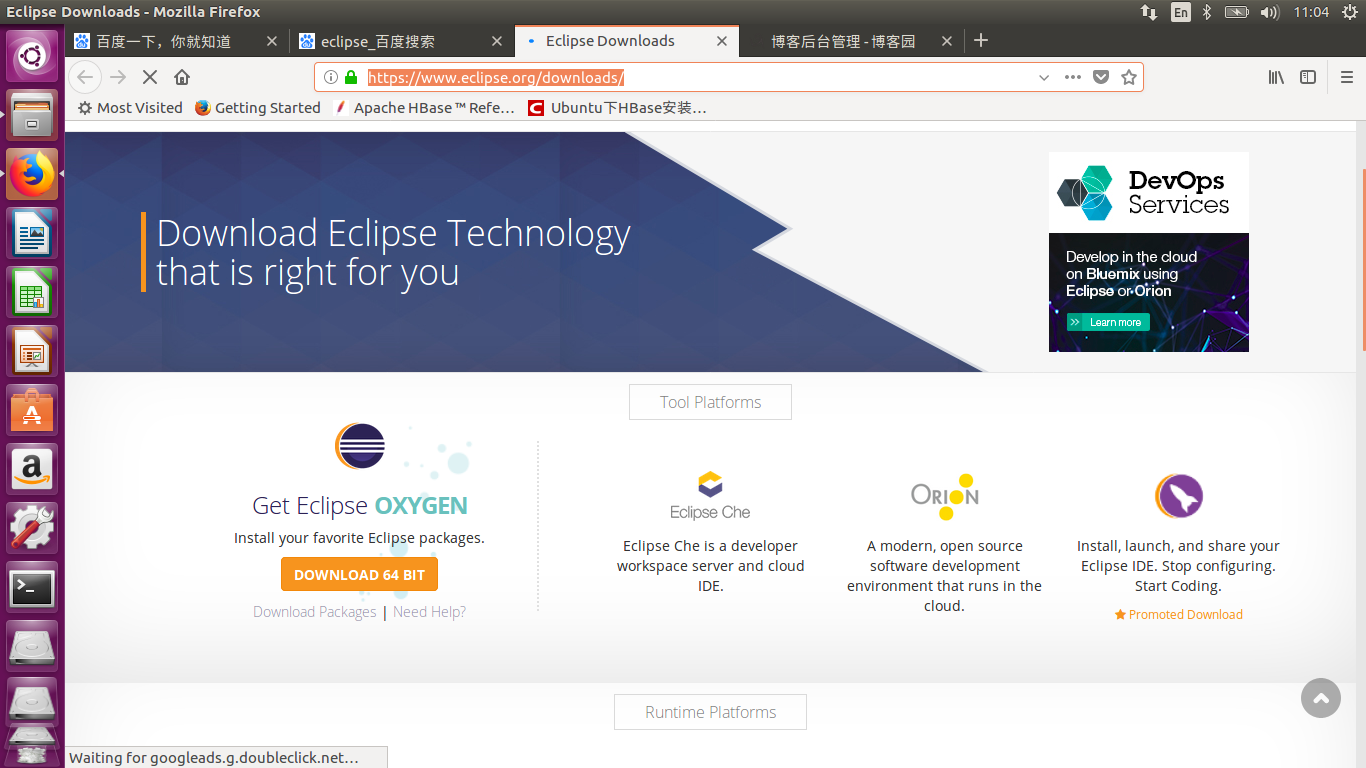This screenshot has width=1366, height=768.
Task: Open sound volume indicator
Action: tap(1270, 12)
